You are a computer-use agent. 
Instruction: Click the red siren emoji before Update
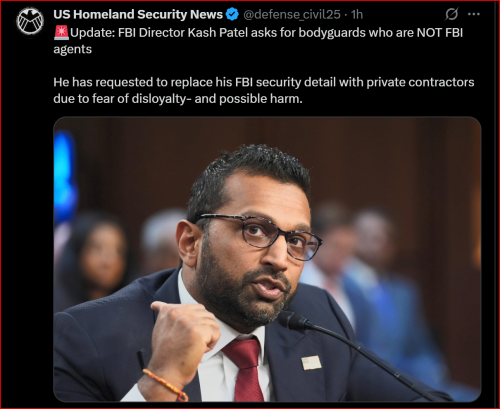[61, 33]
